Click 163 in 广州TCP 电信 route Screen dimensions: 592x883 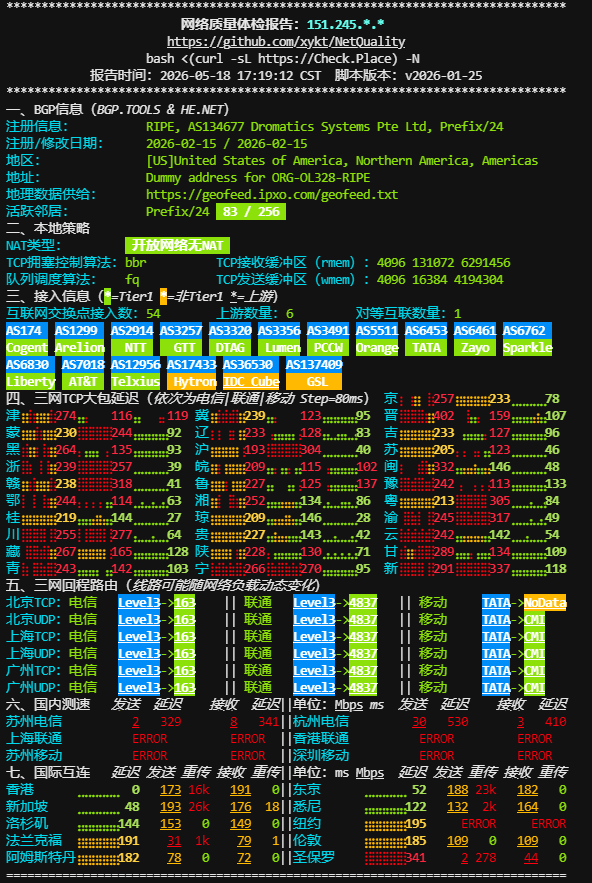coord(185,670)
